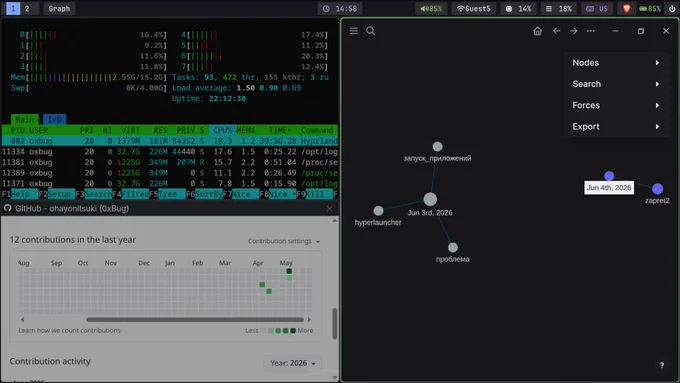Click the power icon in top bar
The image size is (680, 383).
coord(672,9)
